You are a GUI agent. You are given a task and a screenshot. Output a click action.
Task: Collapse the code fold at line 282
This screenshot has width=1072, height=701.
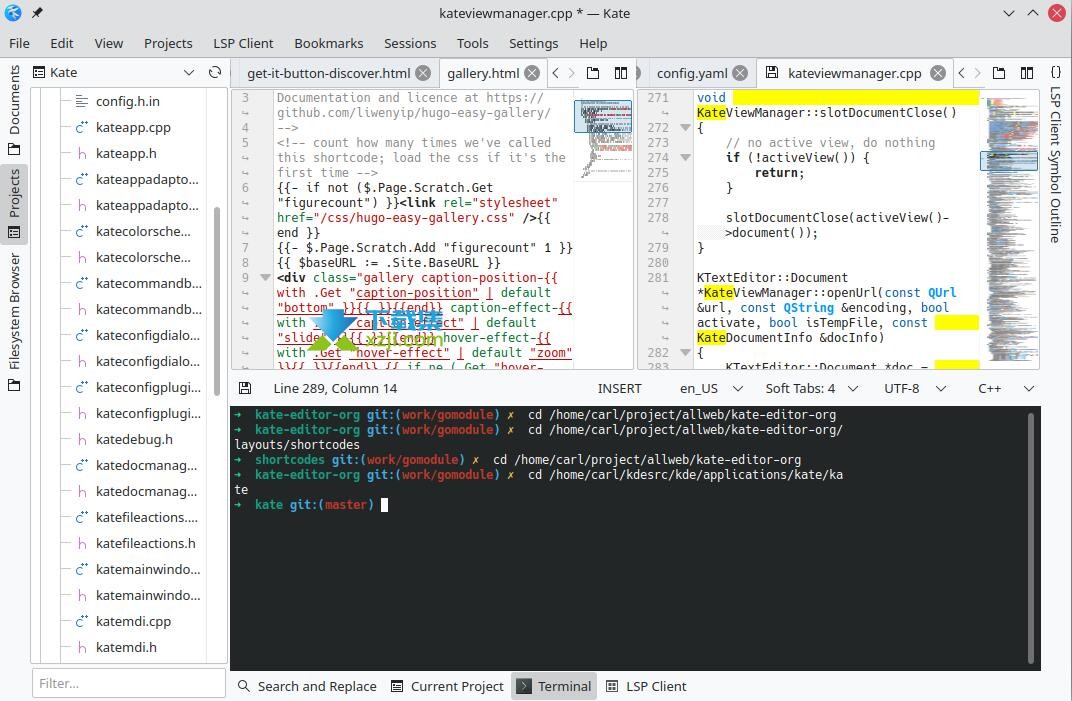685,352
